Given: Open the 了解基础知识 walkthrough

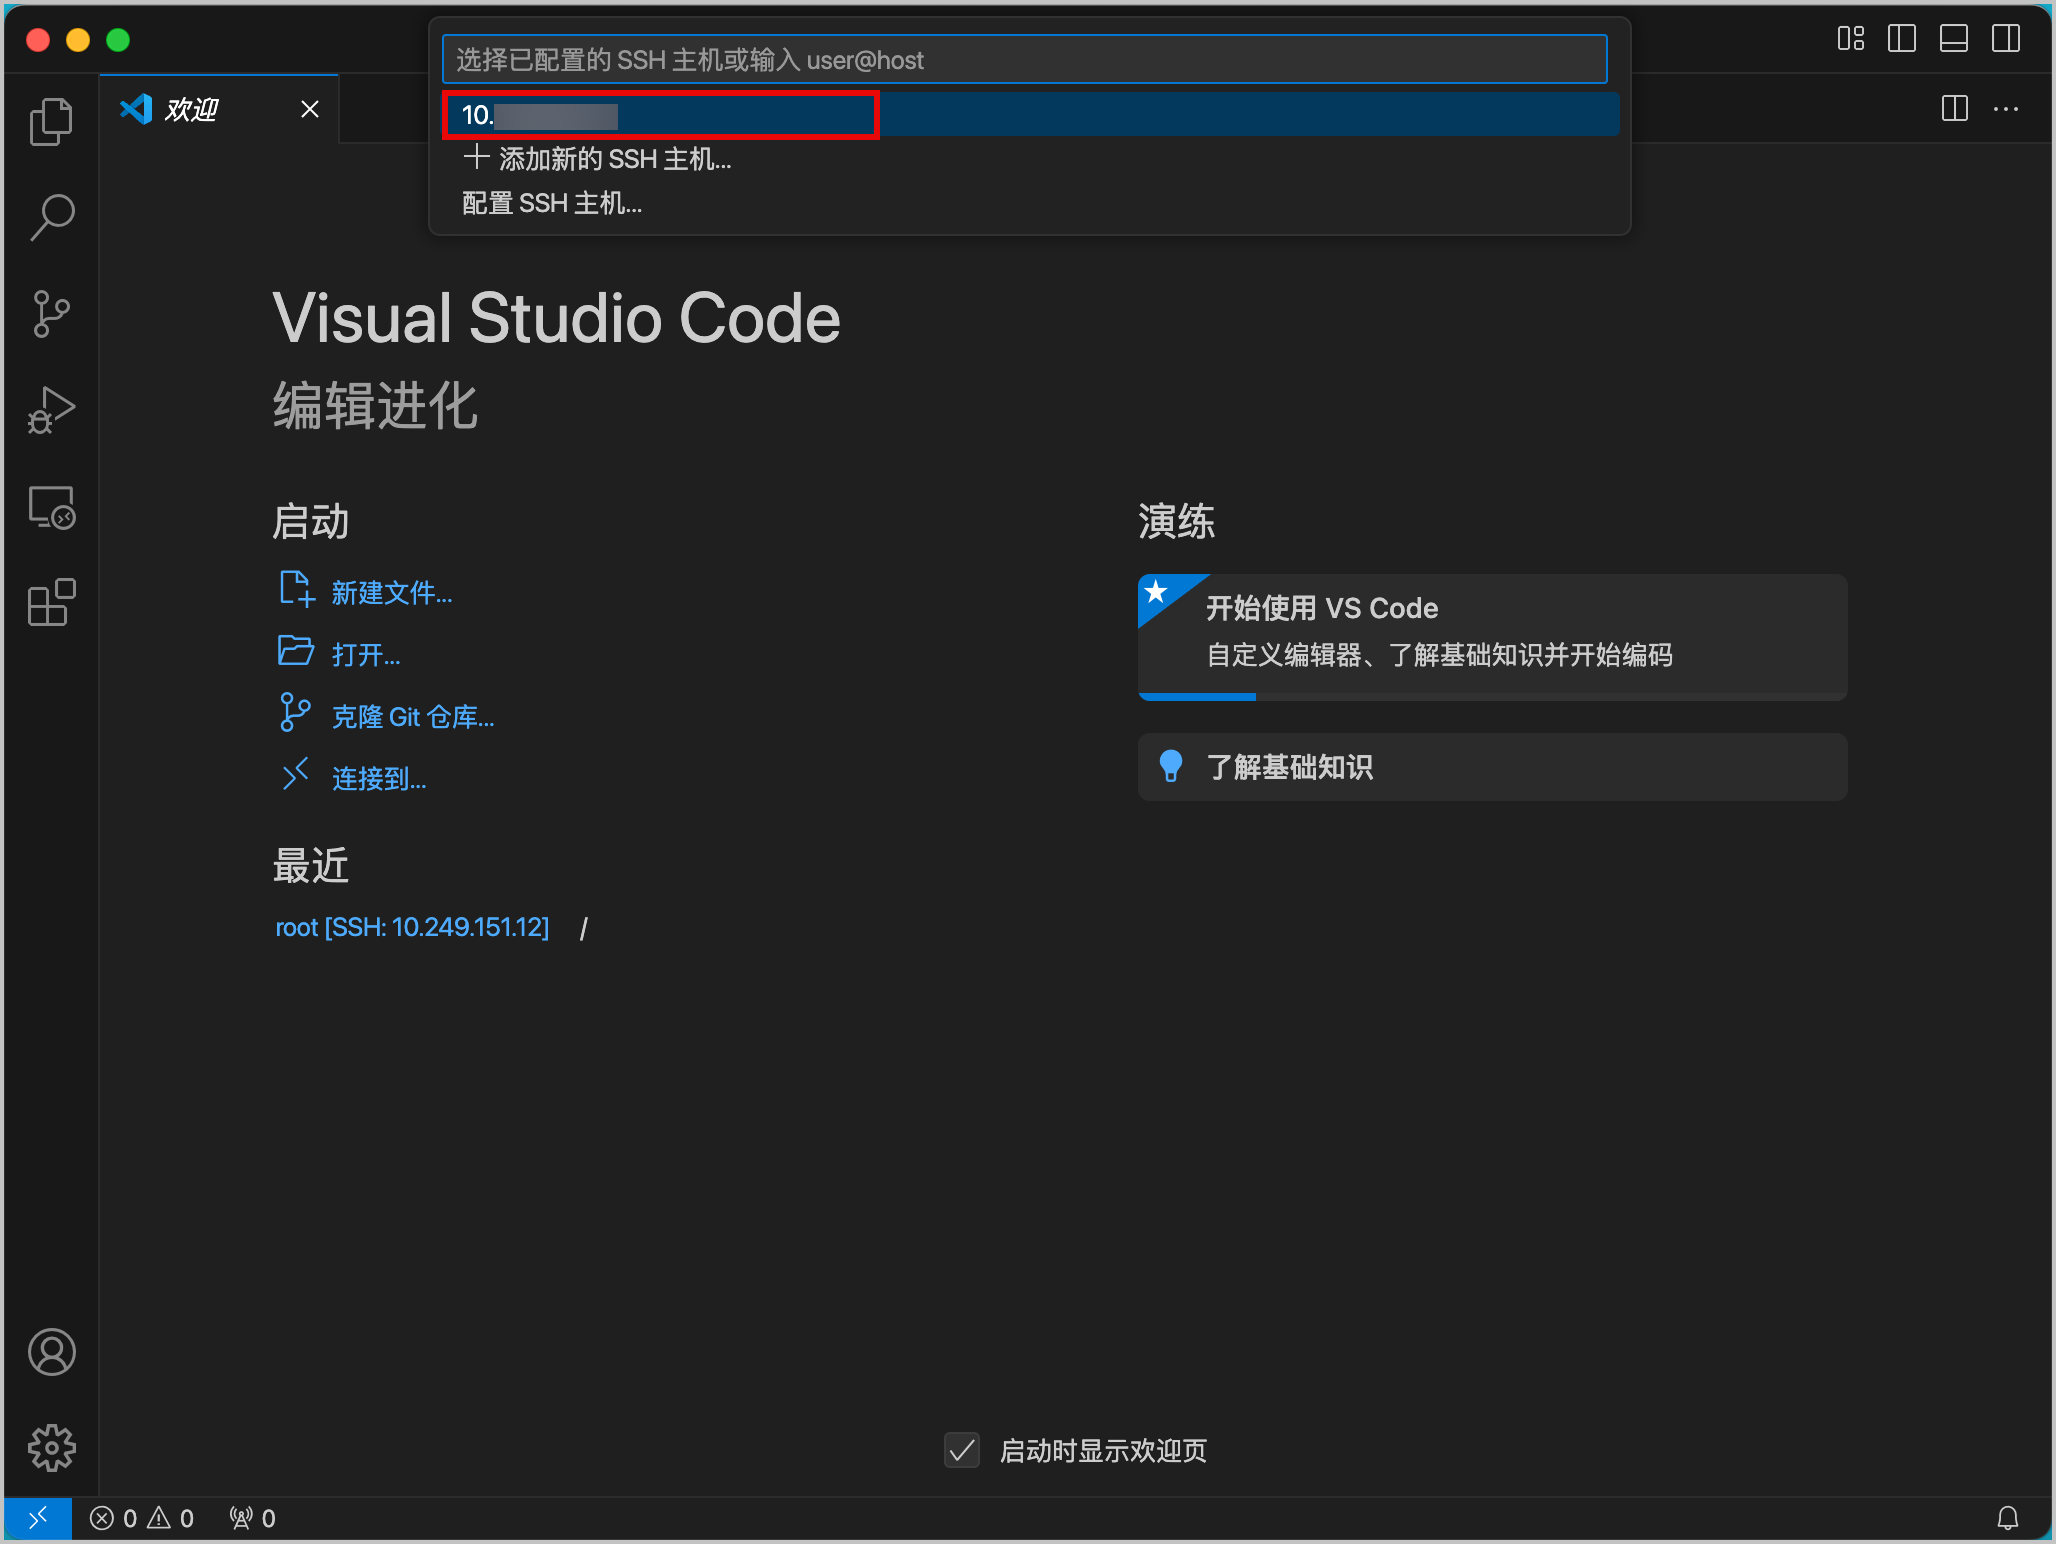Looking at the screenshot, I should (x=1492, y=767).
